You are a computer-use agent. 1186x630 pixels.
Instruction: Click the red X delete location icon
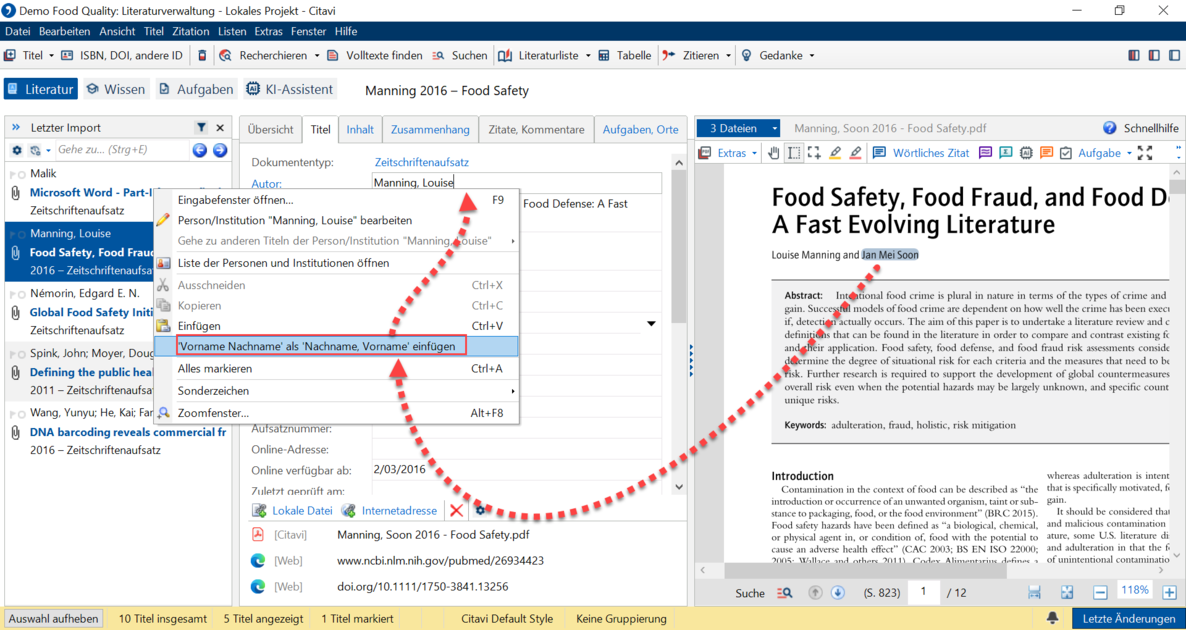[x=457, y=511]
